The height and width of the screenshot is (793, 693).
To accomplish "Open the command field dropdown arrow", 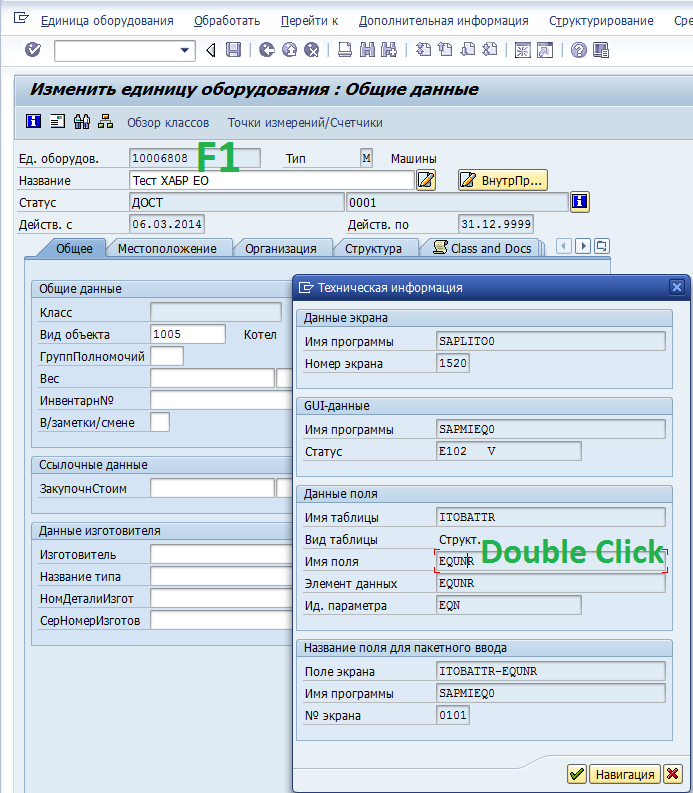I will click(185, 50).
